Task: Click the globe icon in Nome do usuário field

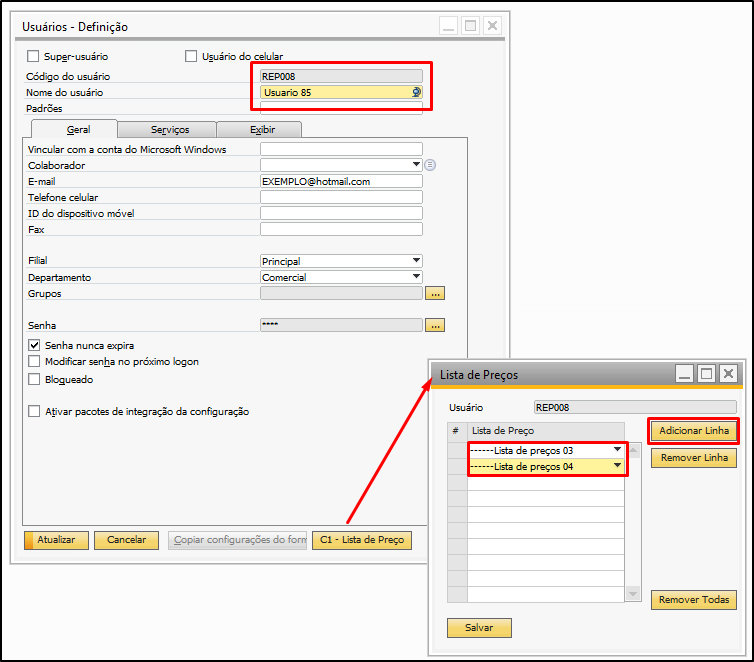Action: [x=416, y=92]
